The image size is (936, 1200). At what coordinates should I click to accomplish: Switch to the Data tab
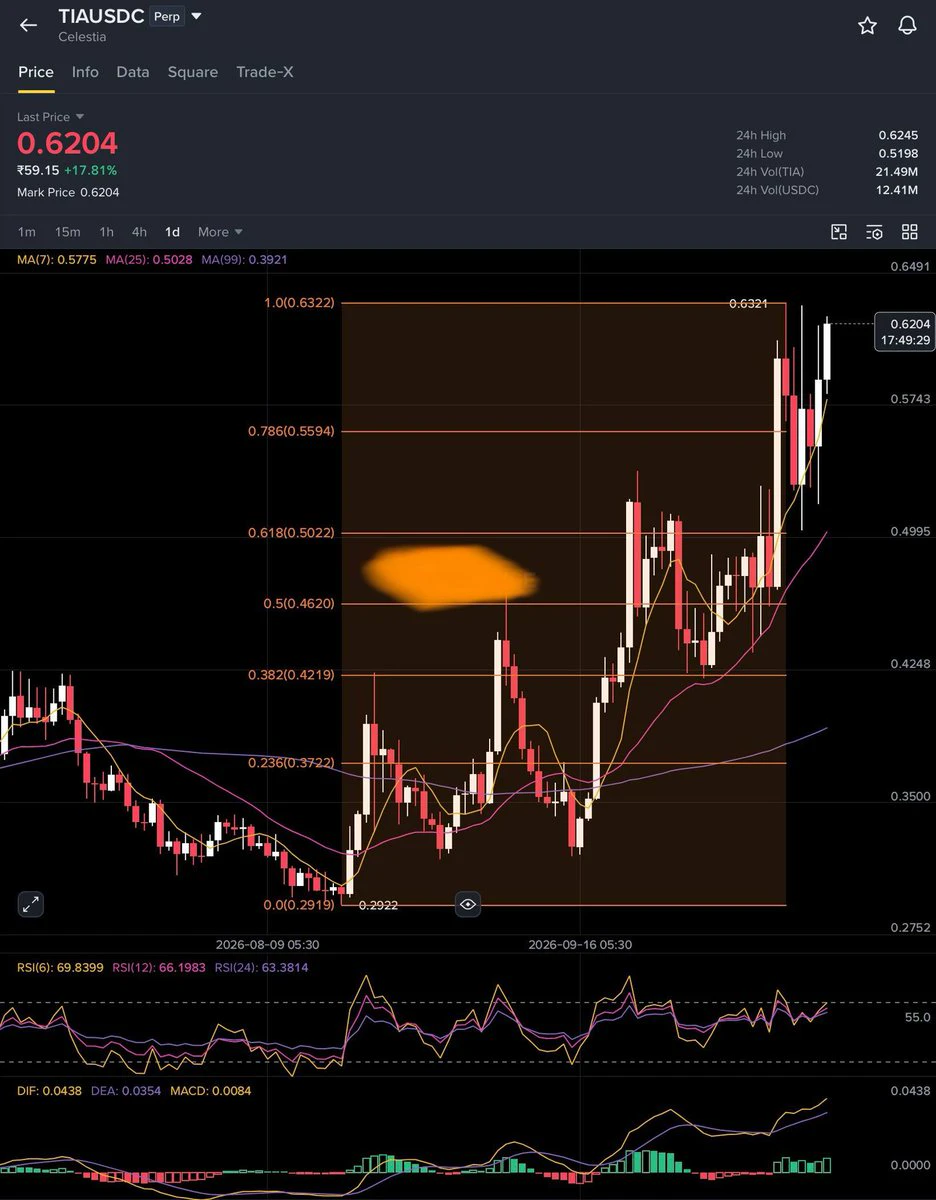click(133, 72)
